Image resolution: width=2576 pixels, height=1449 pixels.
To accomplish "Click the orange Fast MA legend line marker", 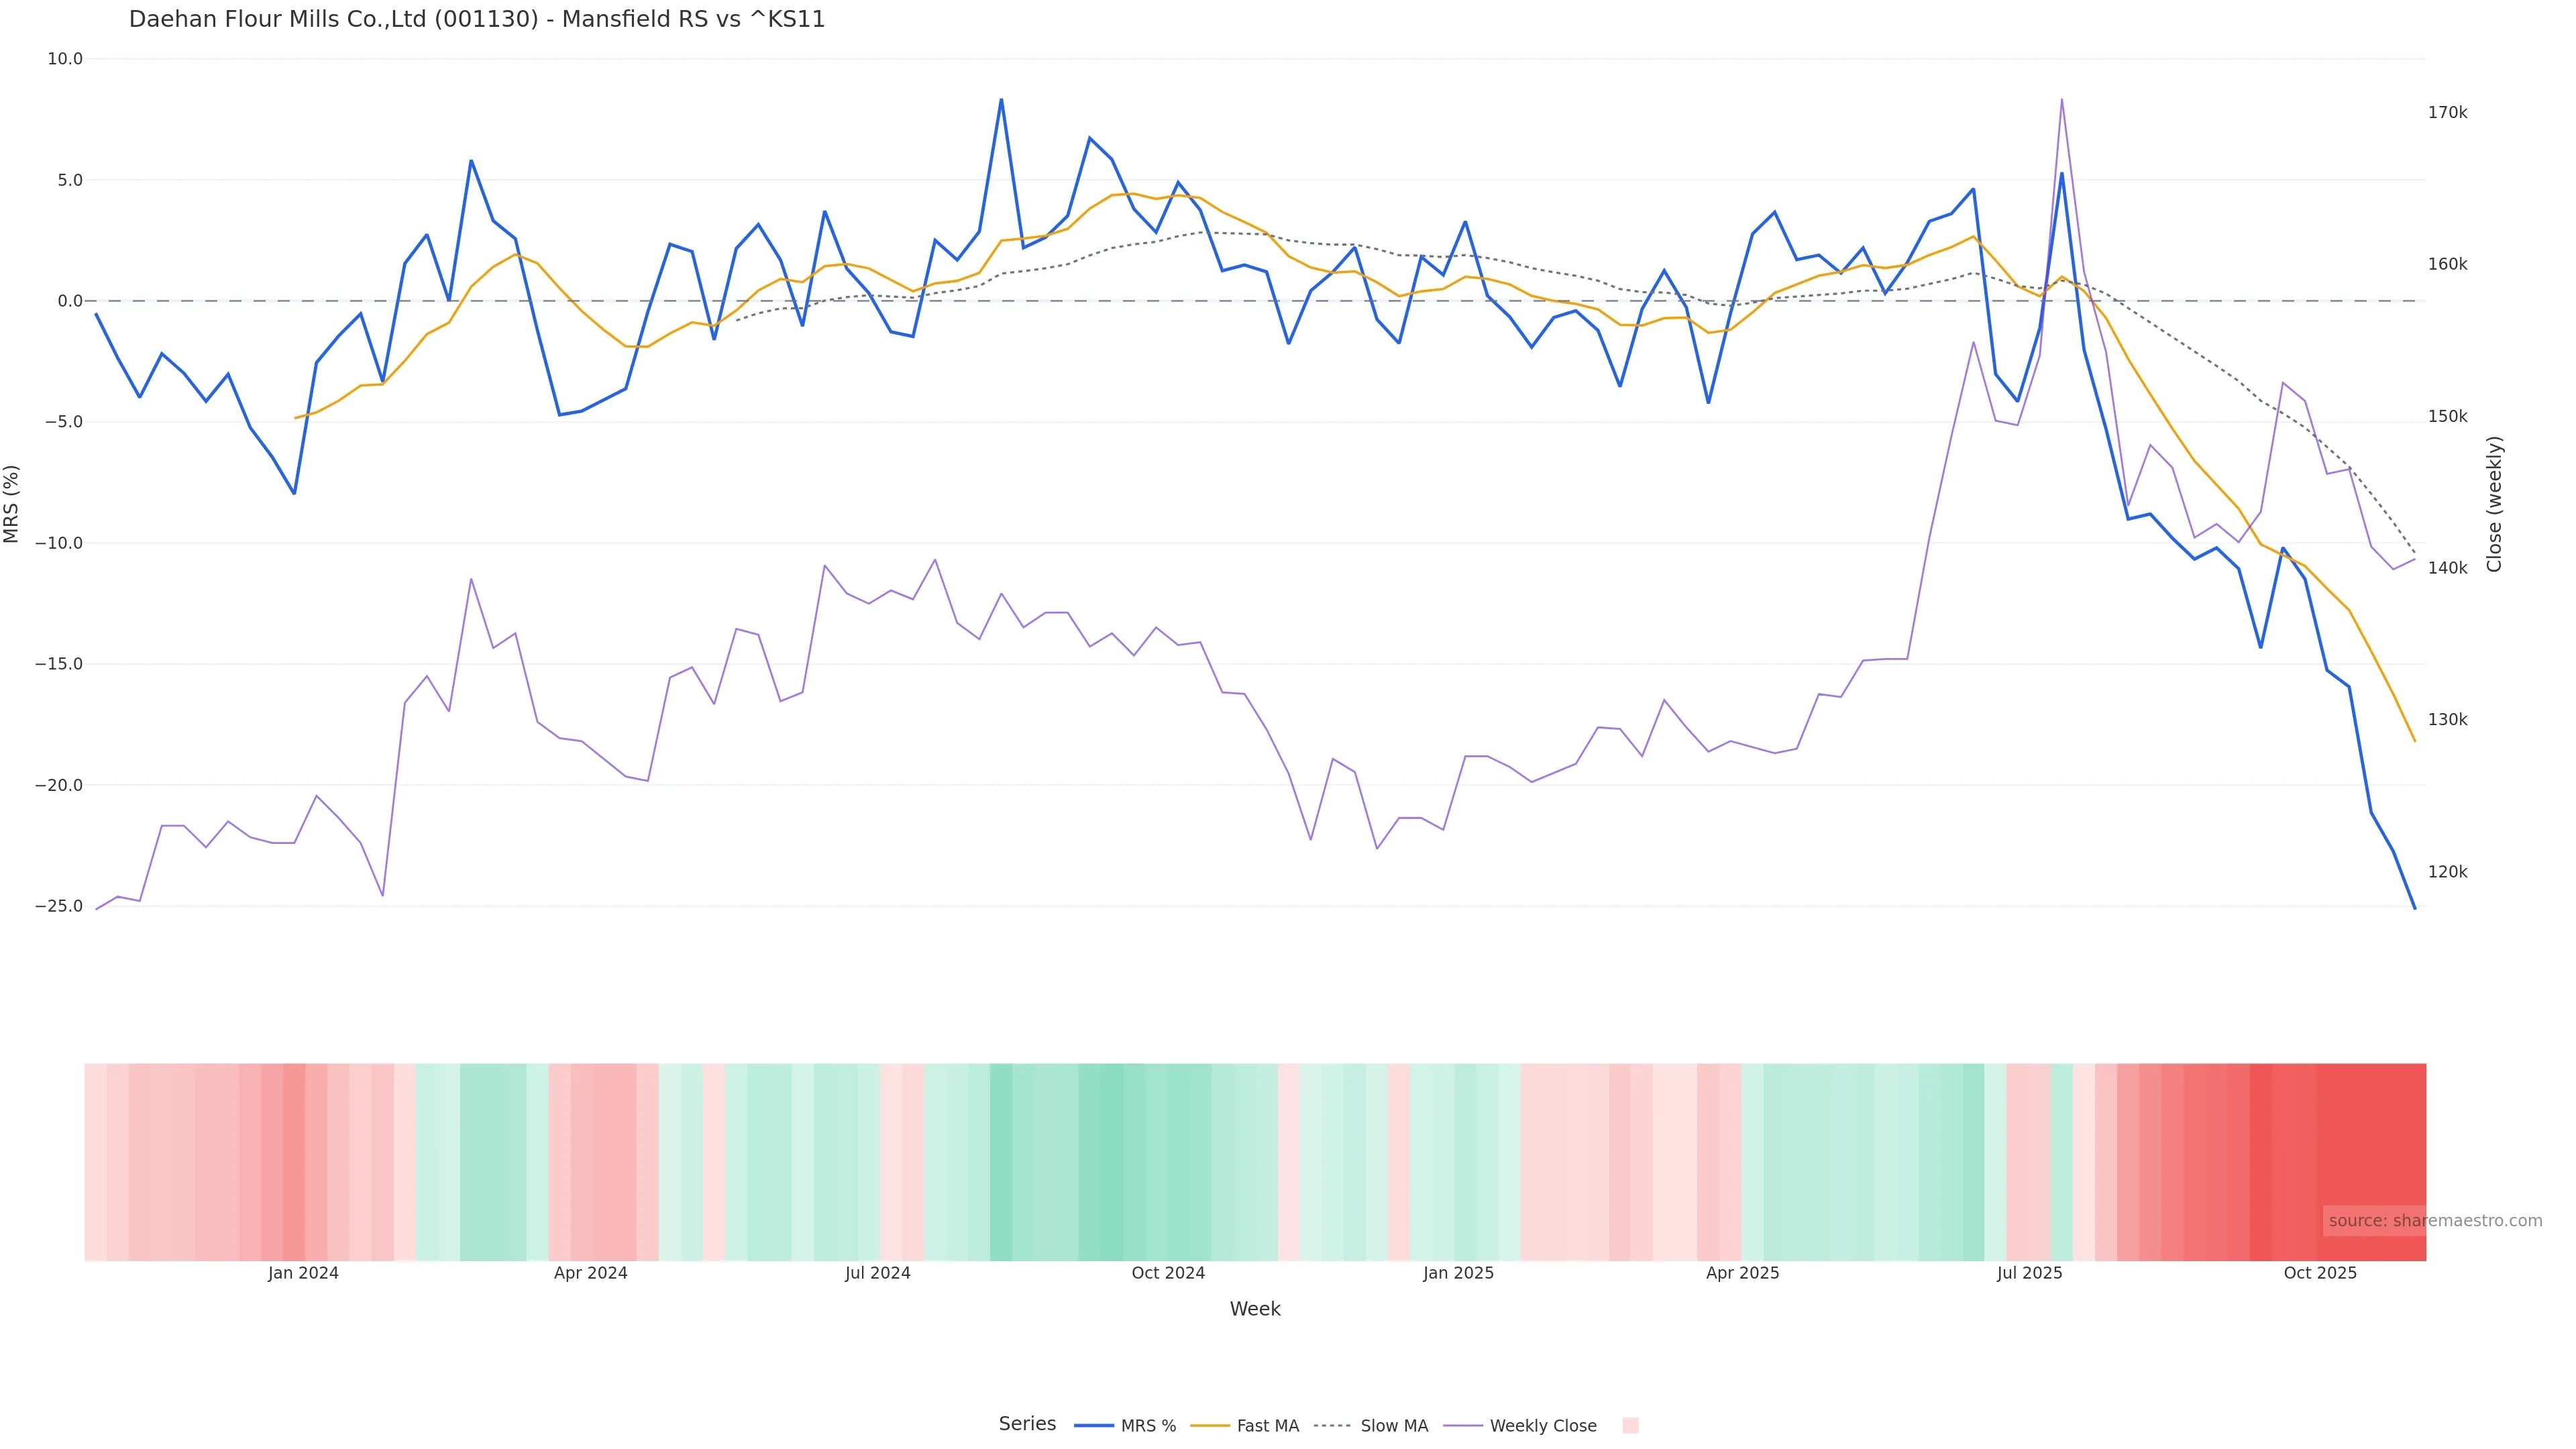I will click(1210, 1426).
